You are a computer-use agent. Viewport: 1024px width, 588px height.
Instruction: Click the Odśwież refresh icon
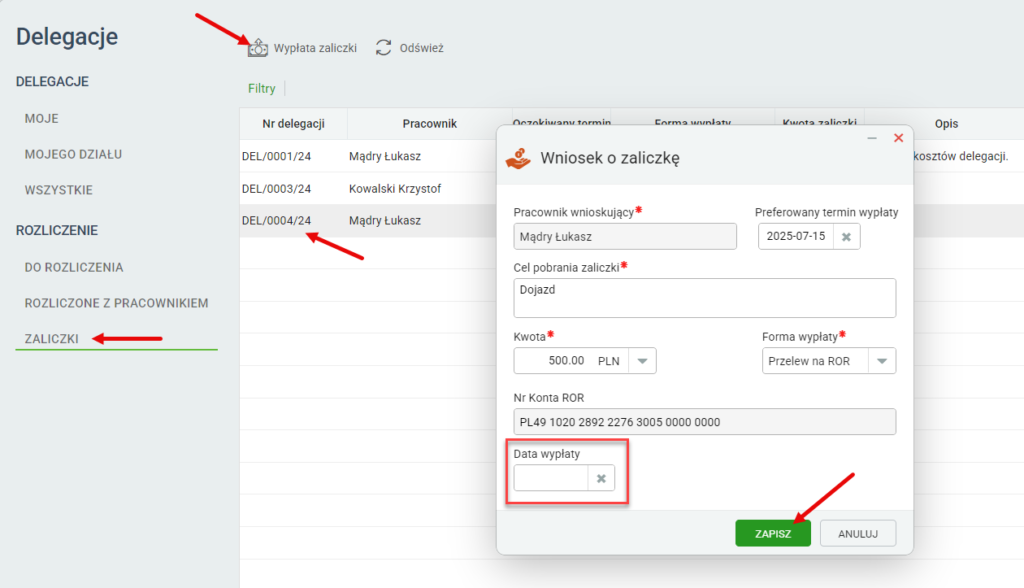pyautogui.click(x=383, y=48)
